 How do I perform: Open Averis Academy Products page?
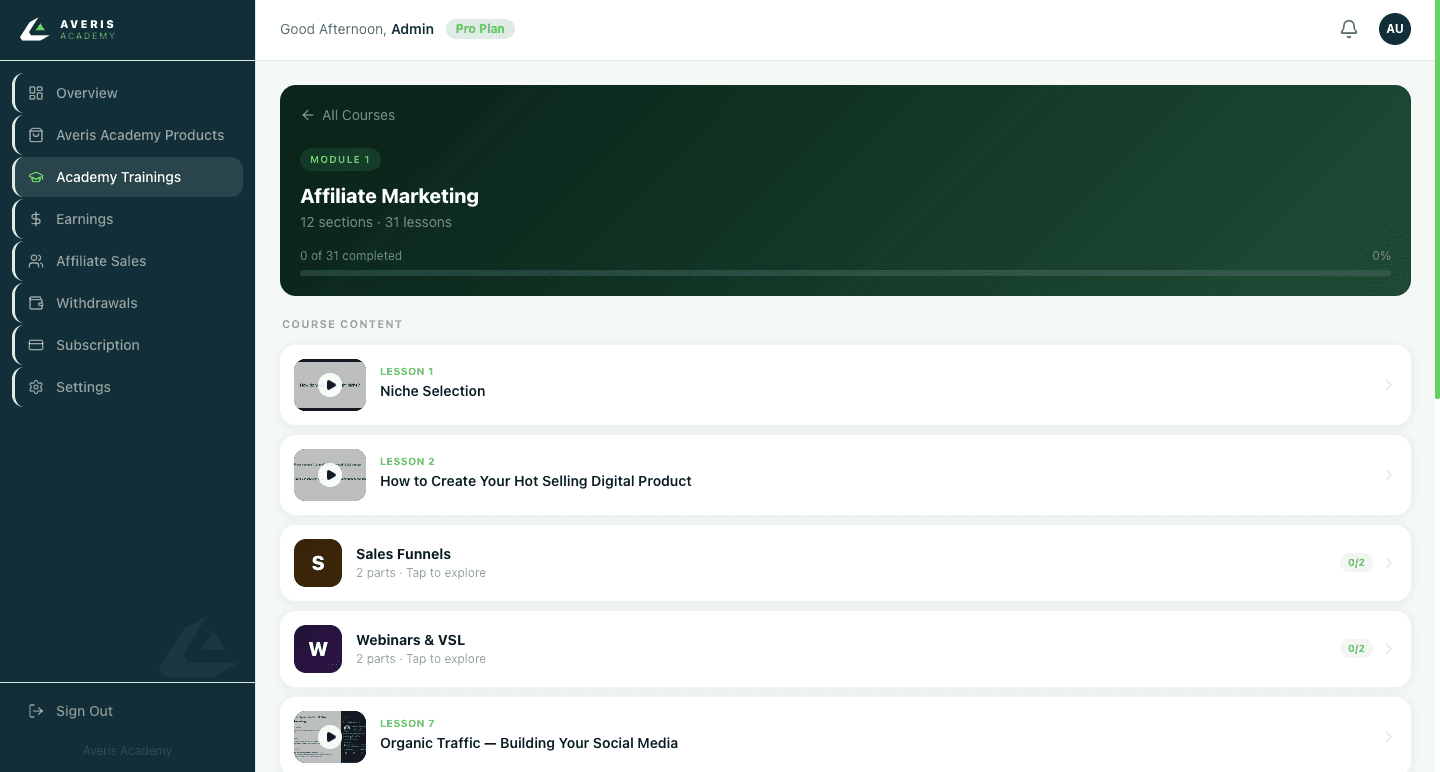(x=128, y=135)
